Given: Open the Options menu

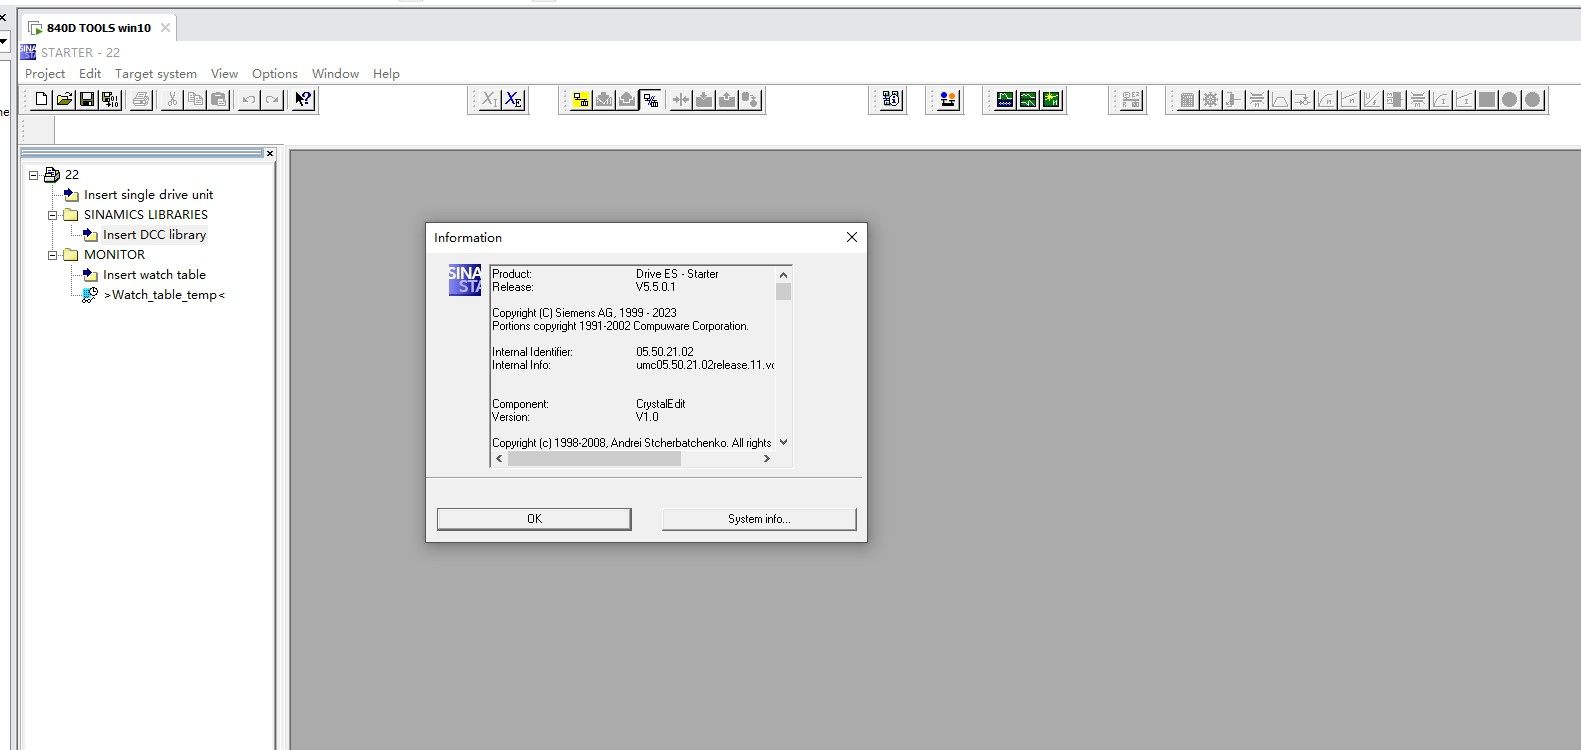Looking at the screenshot, I should [275, 73].
